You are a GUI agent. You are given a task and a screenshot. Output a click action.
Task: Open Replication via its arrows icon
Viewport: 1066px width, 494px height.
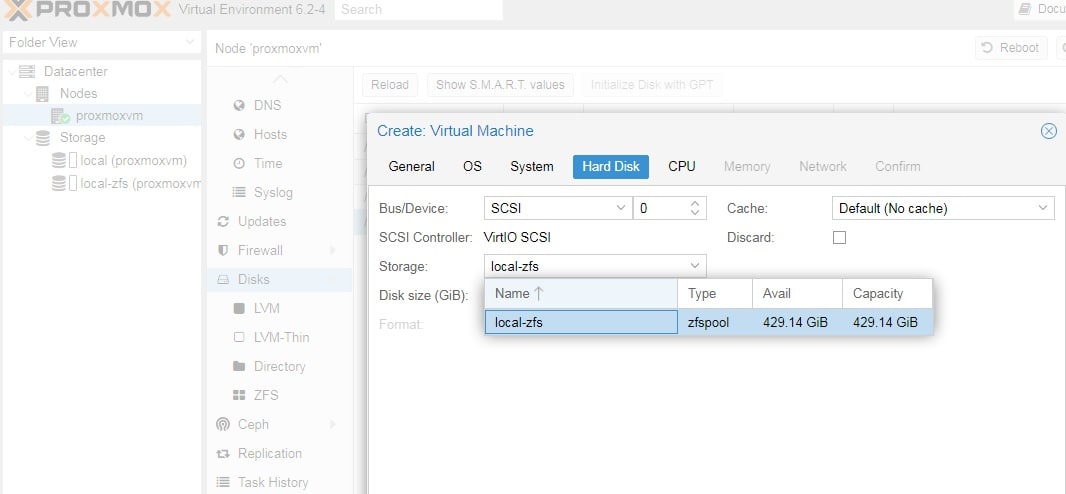[x=222, y=454]
